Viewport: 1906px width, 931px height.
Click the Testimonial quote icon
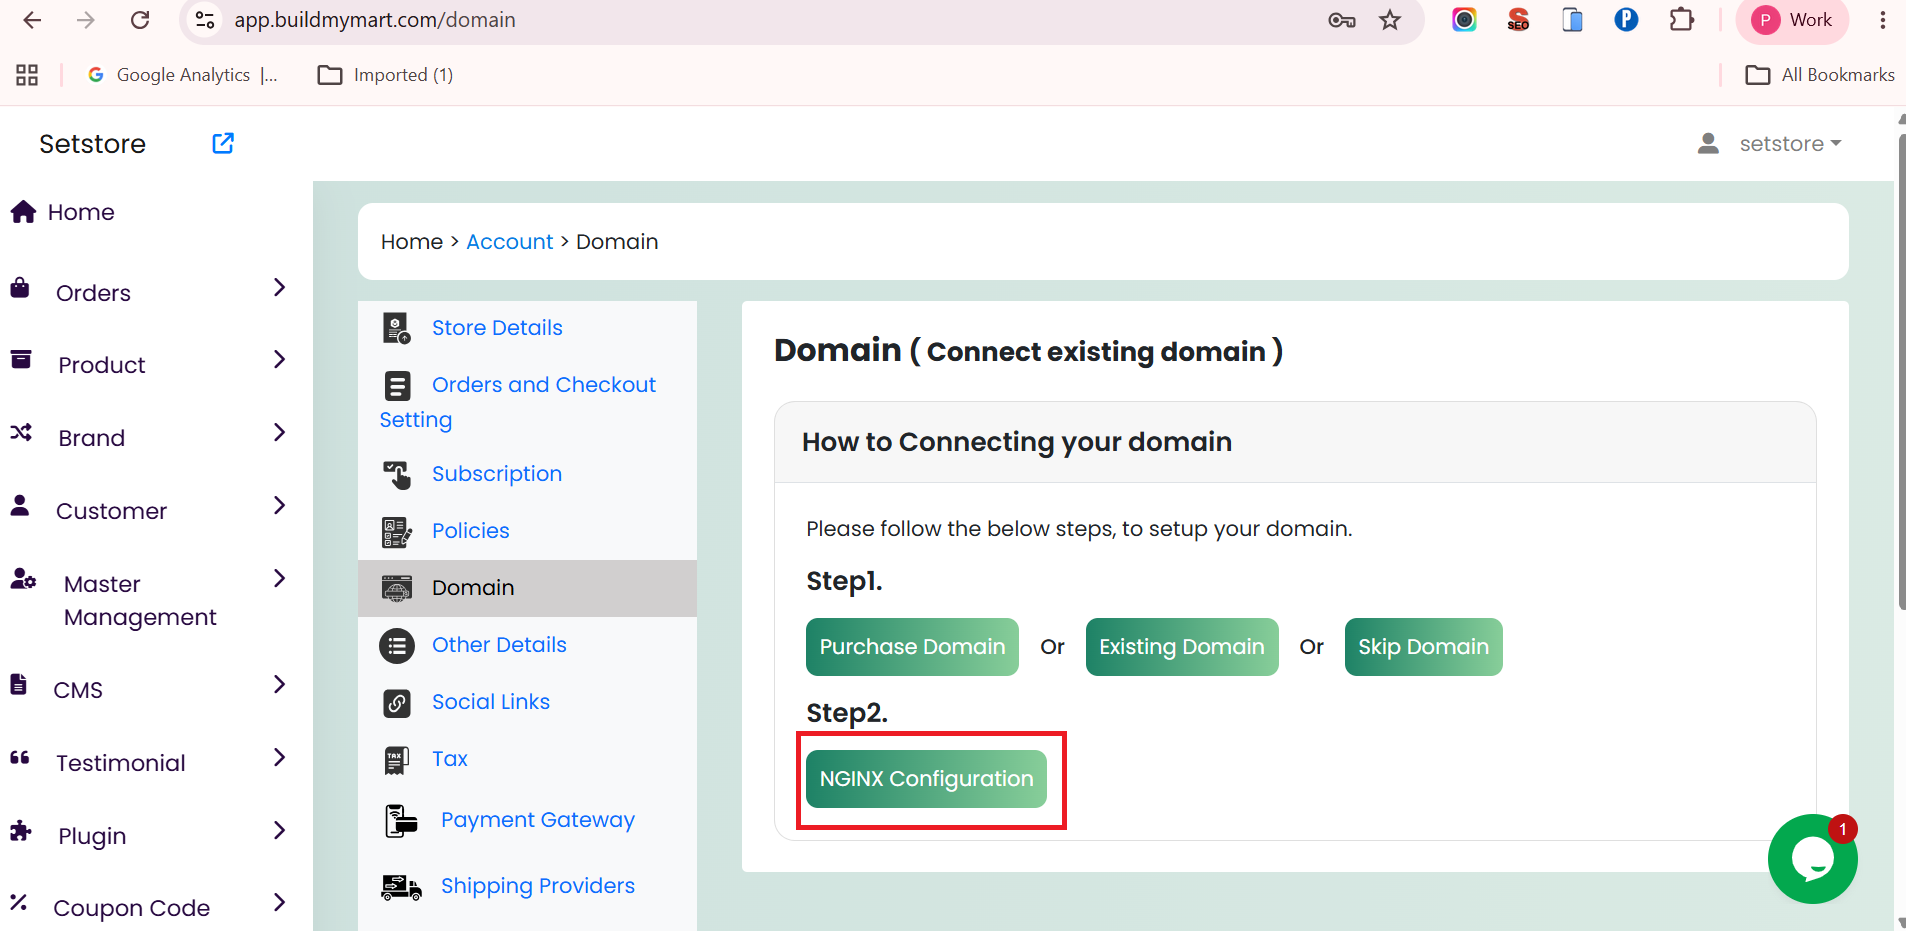pos(20,757)
